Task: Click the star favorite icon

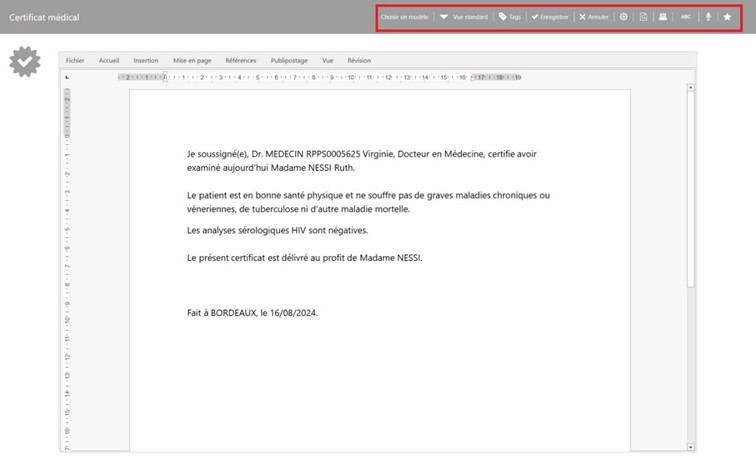Action: click(x=727, y=17)
